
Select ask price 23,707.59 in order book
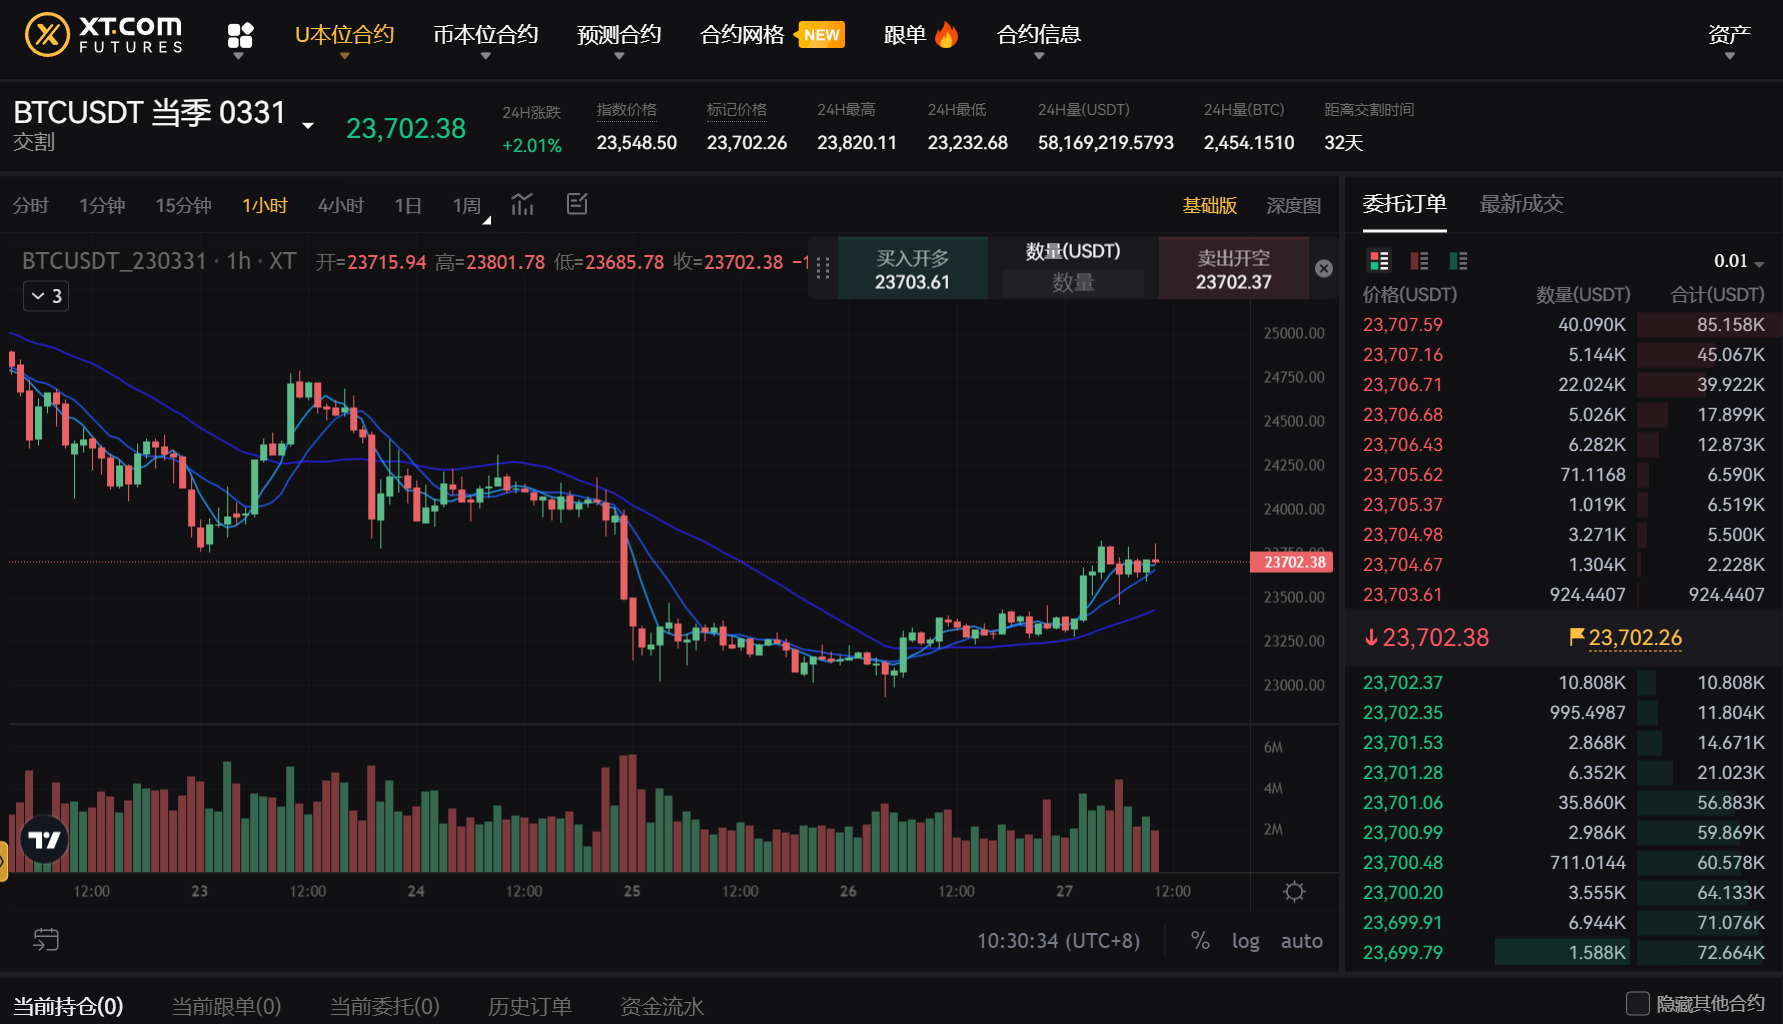point(1402,325)
